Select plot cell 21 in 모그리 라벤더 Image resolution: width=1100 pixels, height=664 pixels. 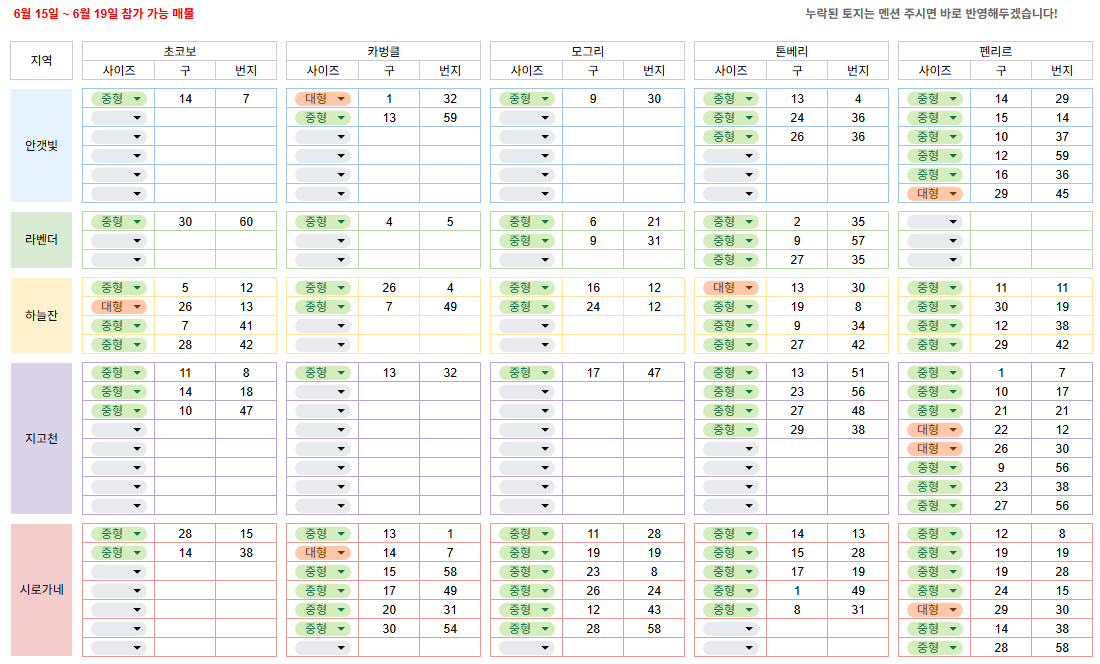[654, 222]
